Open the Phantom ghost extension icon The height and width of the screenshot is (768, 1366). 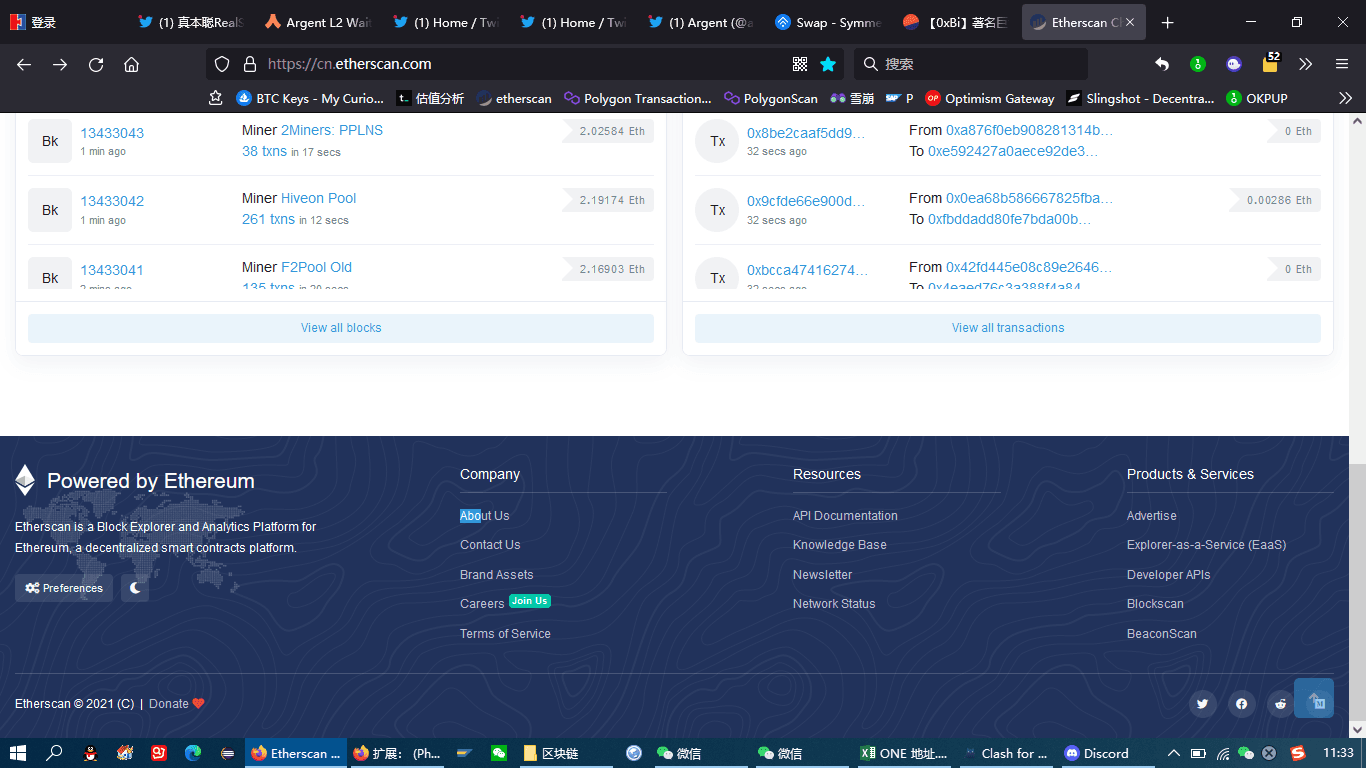(1234, 64)
